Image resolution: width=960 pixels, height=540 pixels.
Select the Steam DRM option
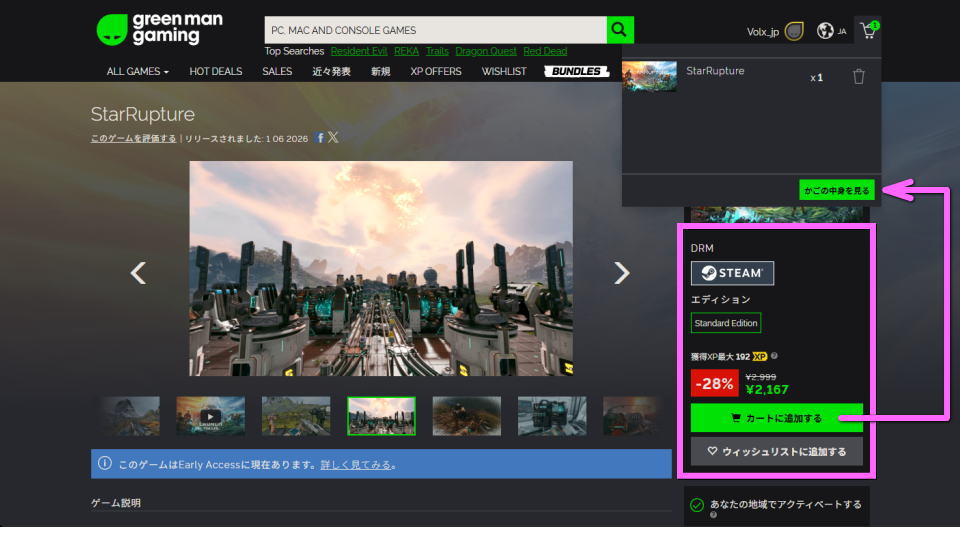(x=732, y=273)
